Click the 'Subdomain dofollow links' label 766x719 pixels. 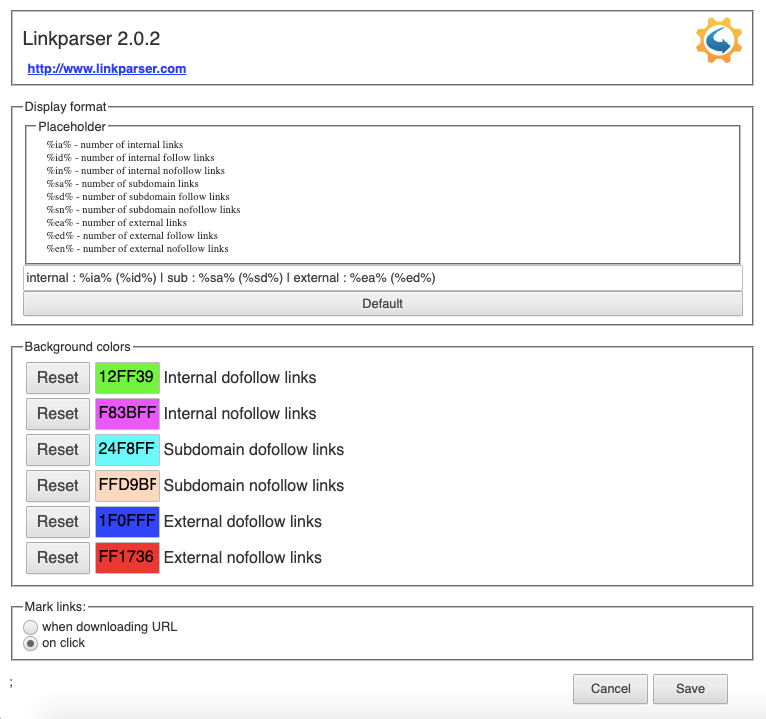[254, 450]
